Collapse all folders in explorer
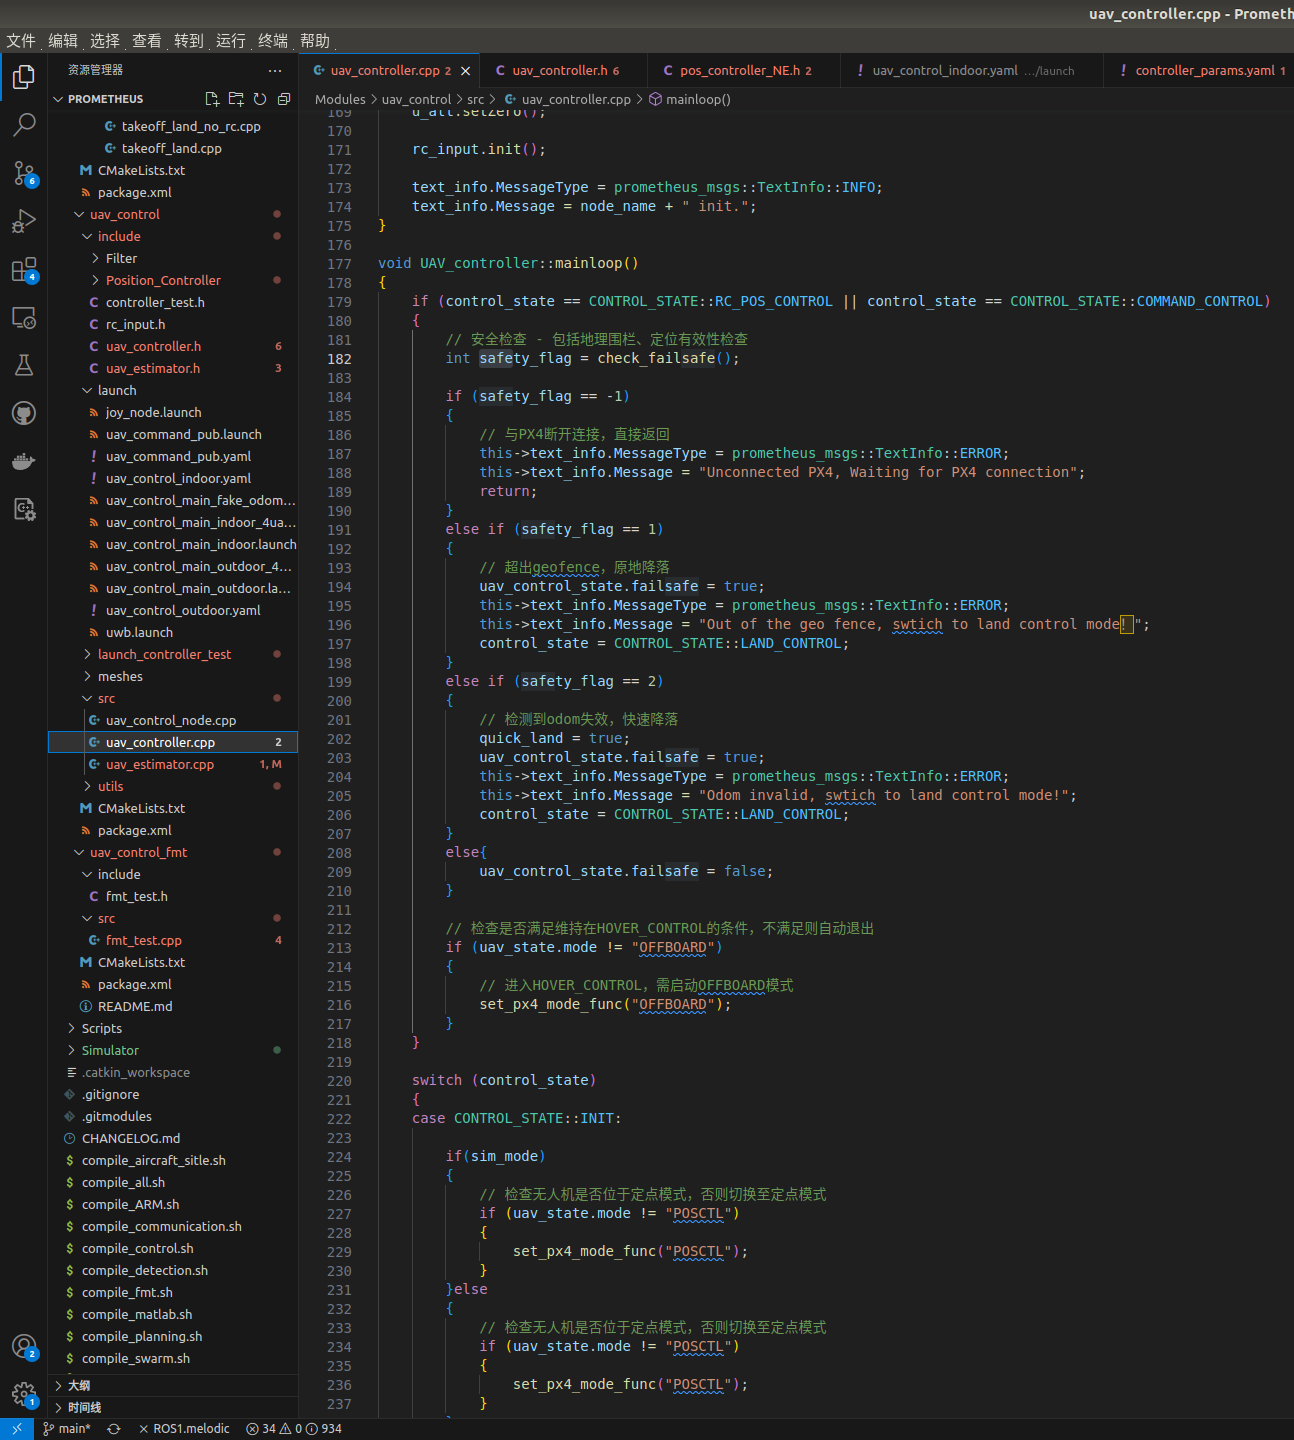1294x1440 pixels. click(x=284, y=99)
